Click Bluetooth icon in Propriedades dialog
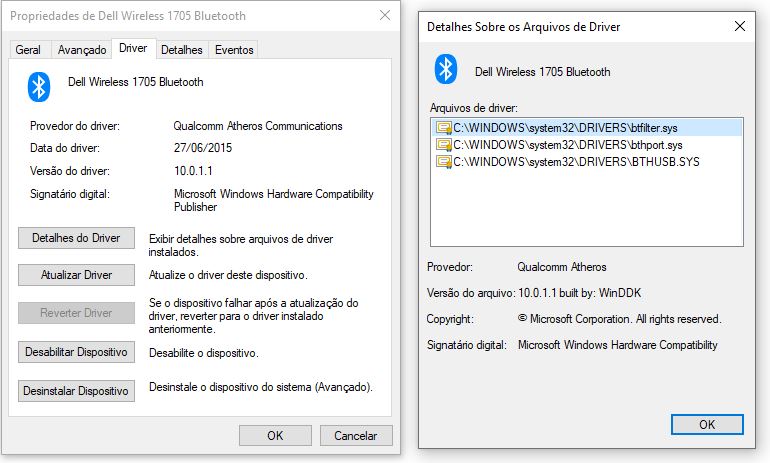Screen dimensions: 770x463 (x=39, y=87)
